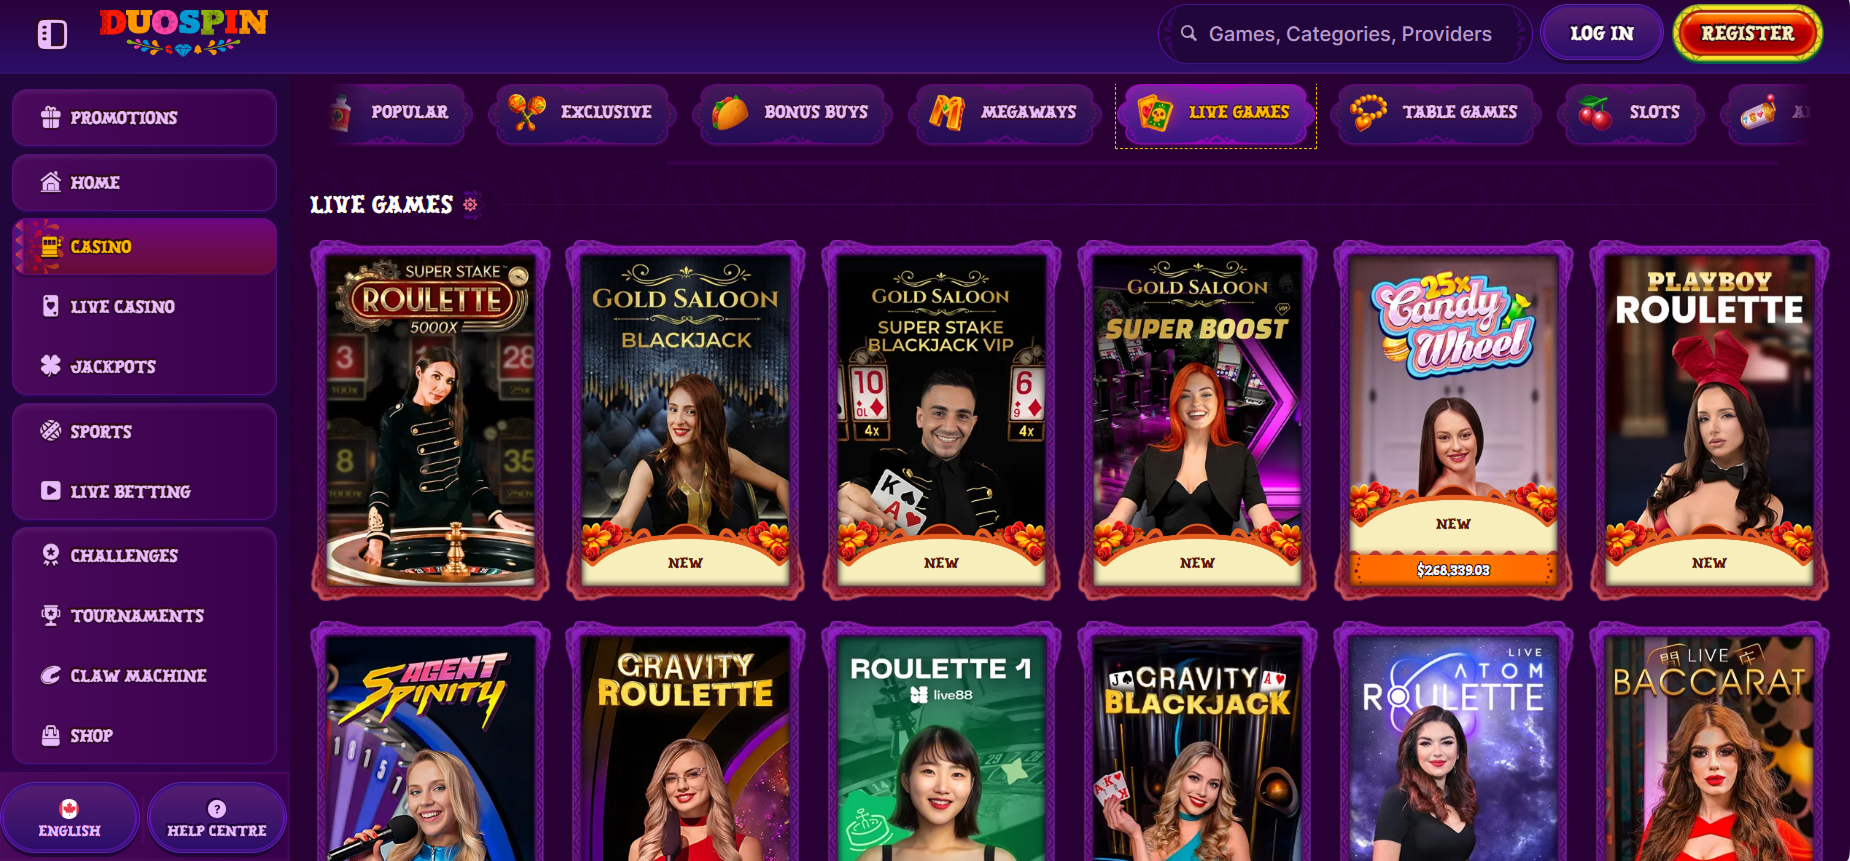
Task: Switch to the Megaways category tab
Action: [x=1003, y=113]
